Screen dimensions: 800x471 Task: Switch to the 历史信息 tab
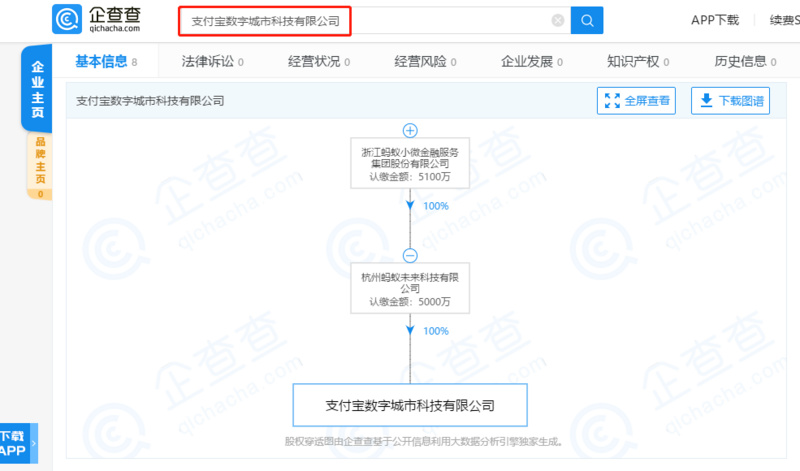745,62
